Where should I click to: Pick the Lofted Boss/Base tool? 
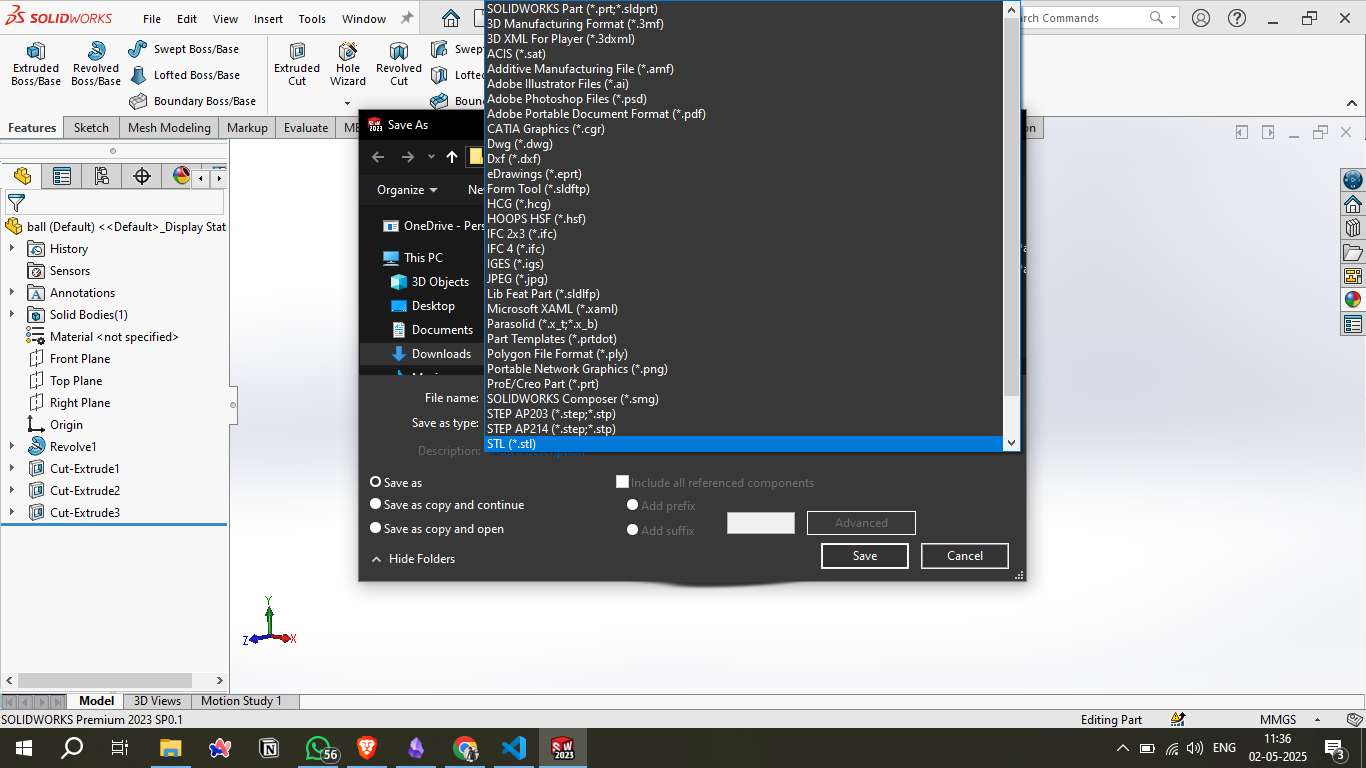(184, 75)
